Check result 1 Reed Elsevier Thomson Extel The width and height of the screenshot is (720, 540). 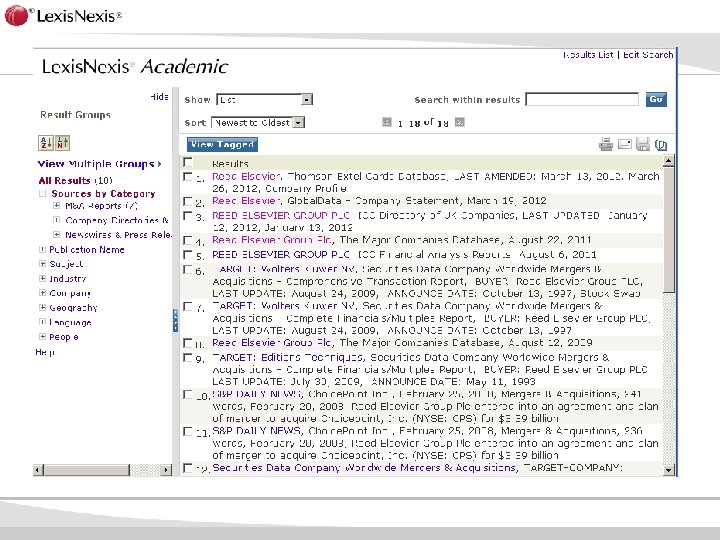tap(187, 177)
